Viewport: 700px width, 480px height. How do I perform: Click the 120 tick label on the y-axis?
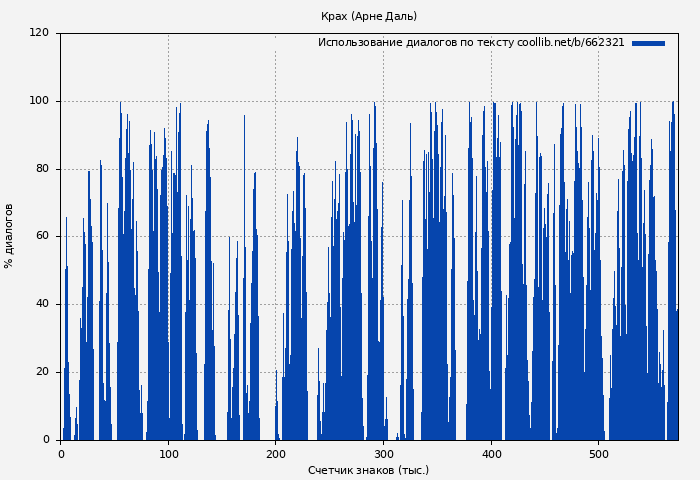[39, 33]
